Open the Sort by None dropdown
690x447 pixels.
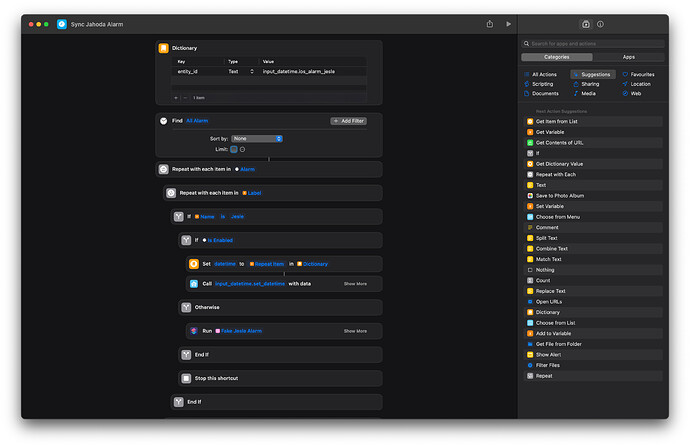(x=257, y=139)
